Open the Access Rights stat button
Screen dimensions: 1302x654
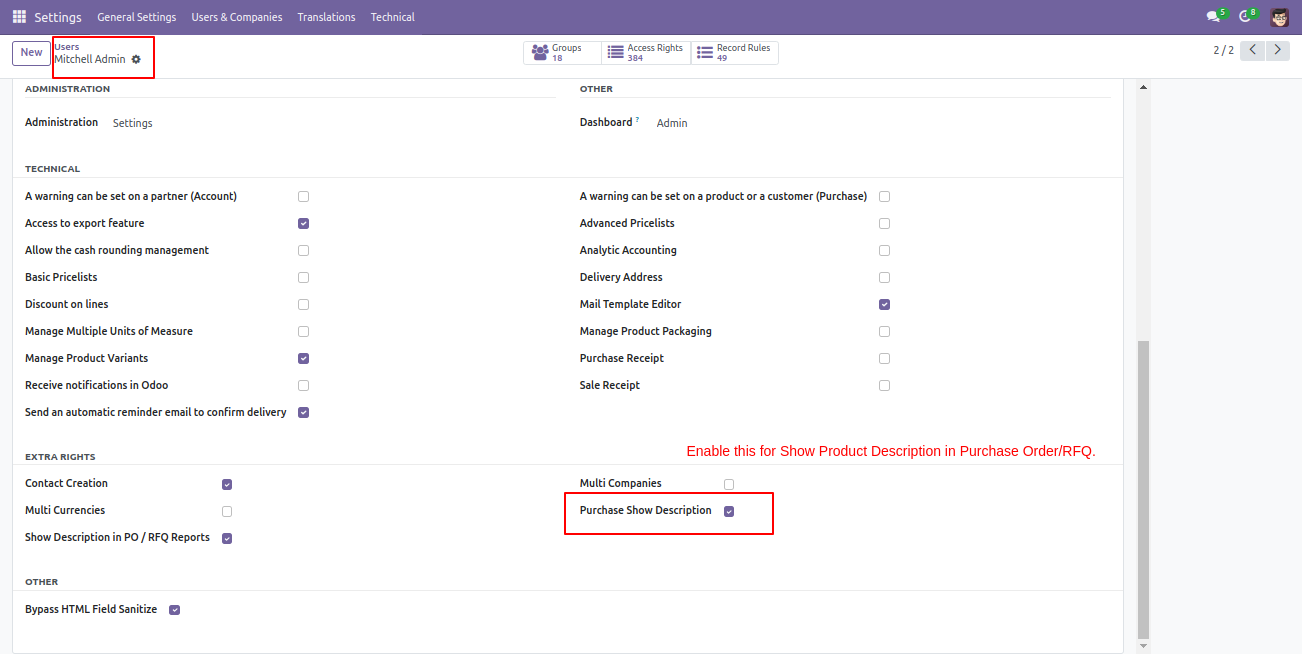tap(646, 53)
